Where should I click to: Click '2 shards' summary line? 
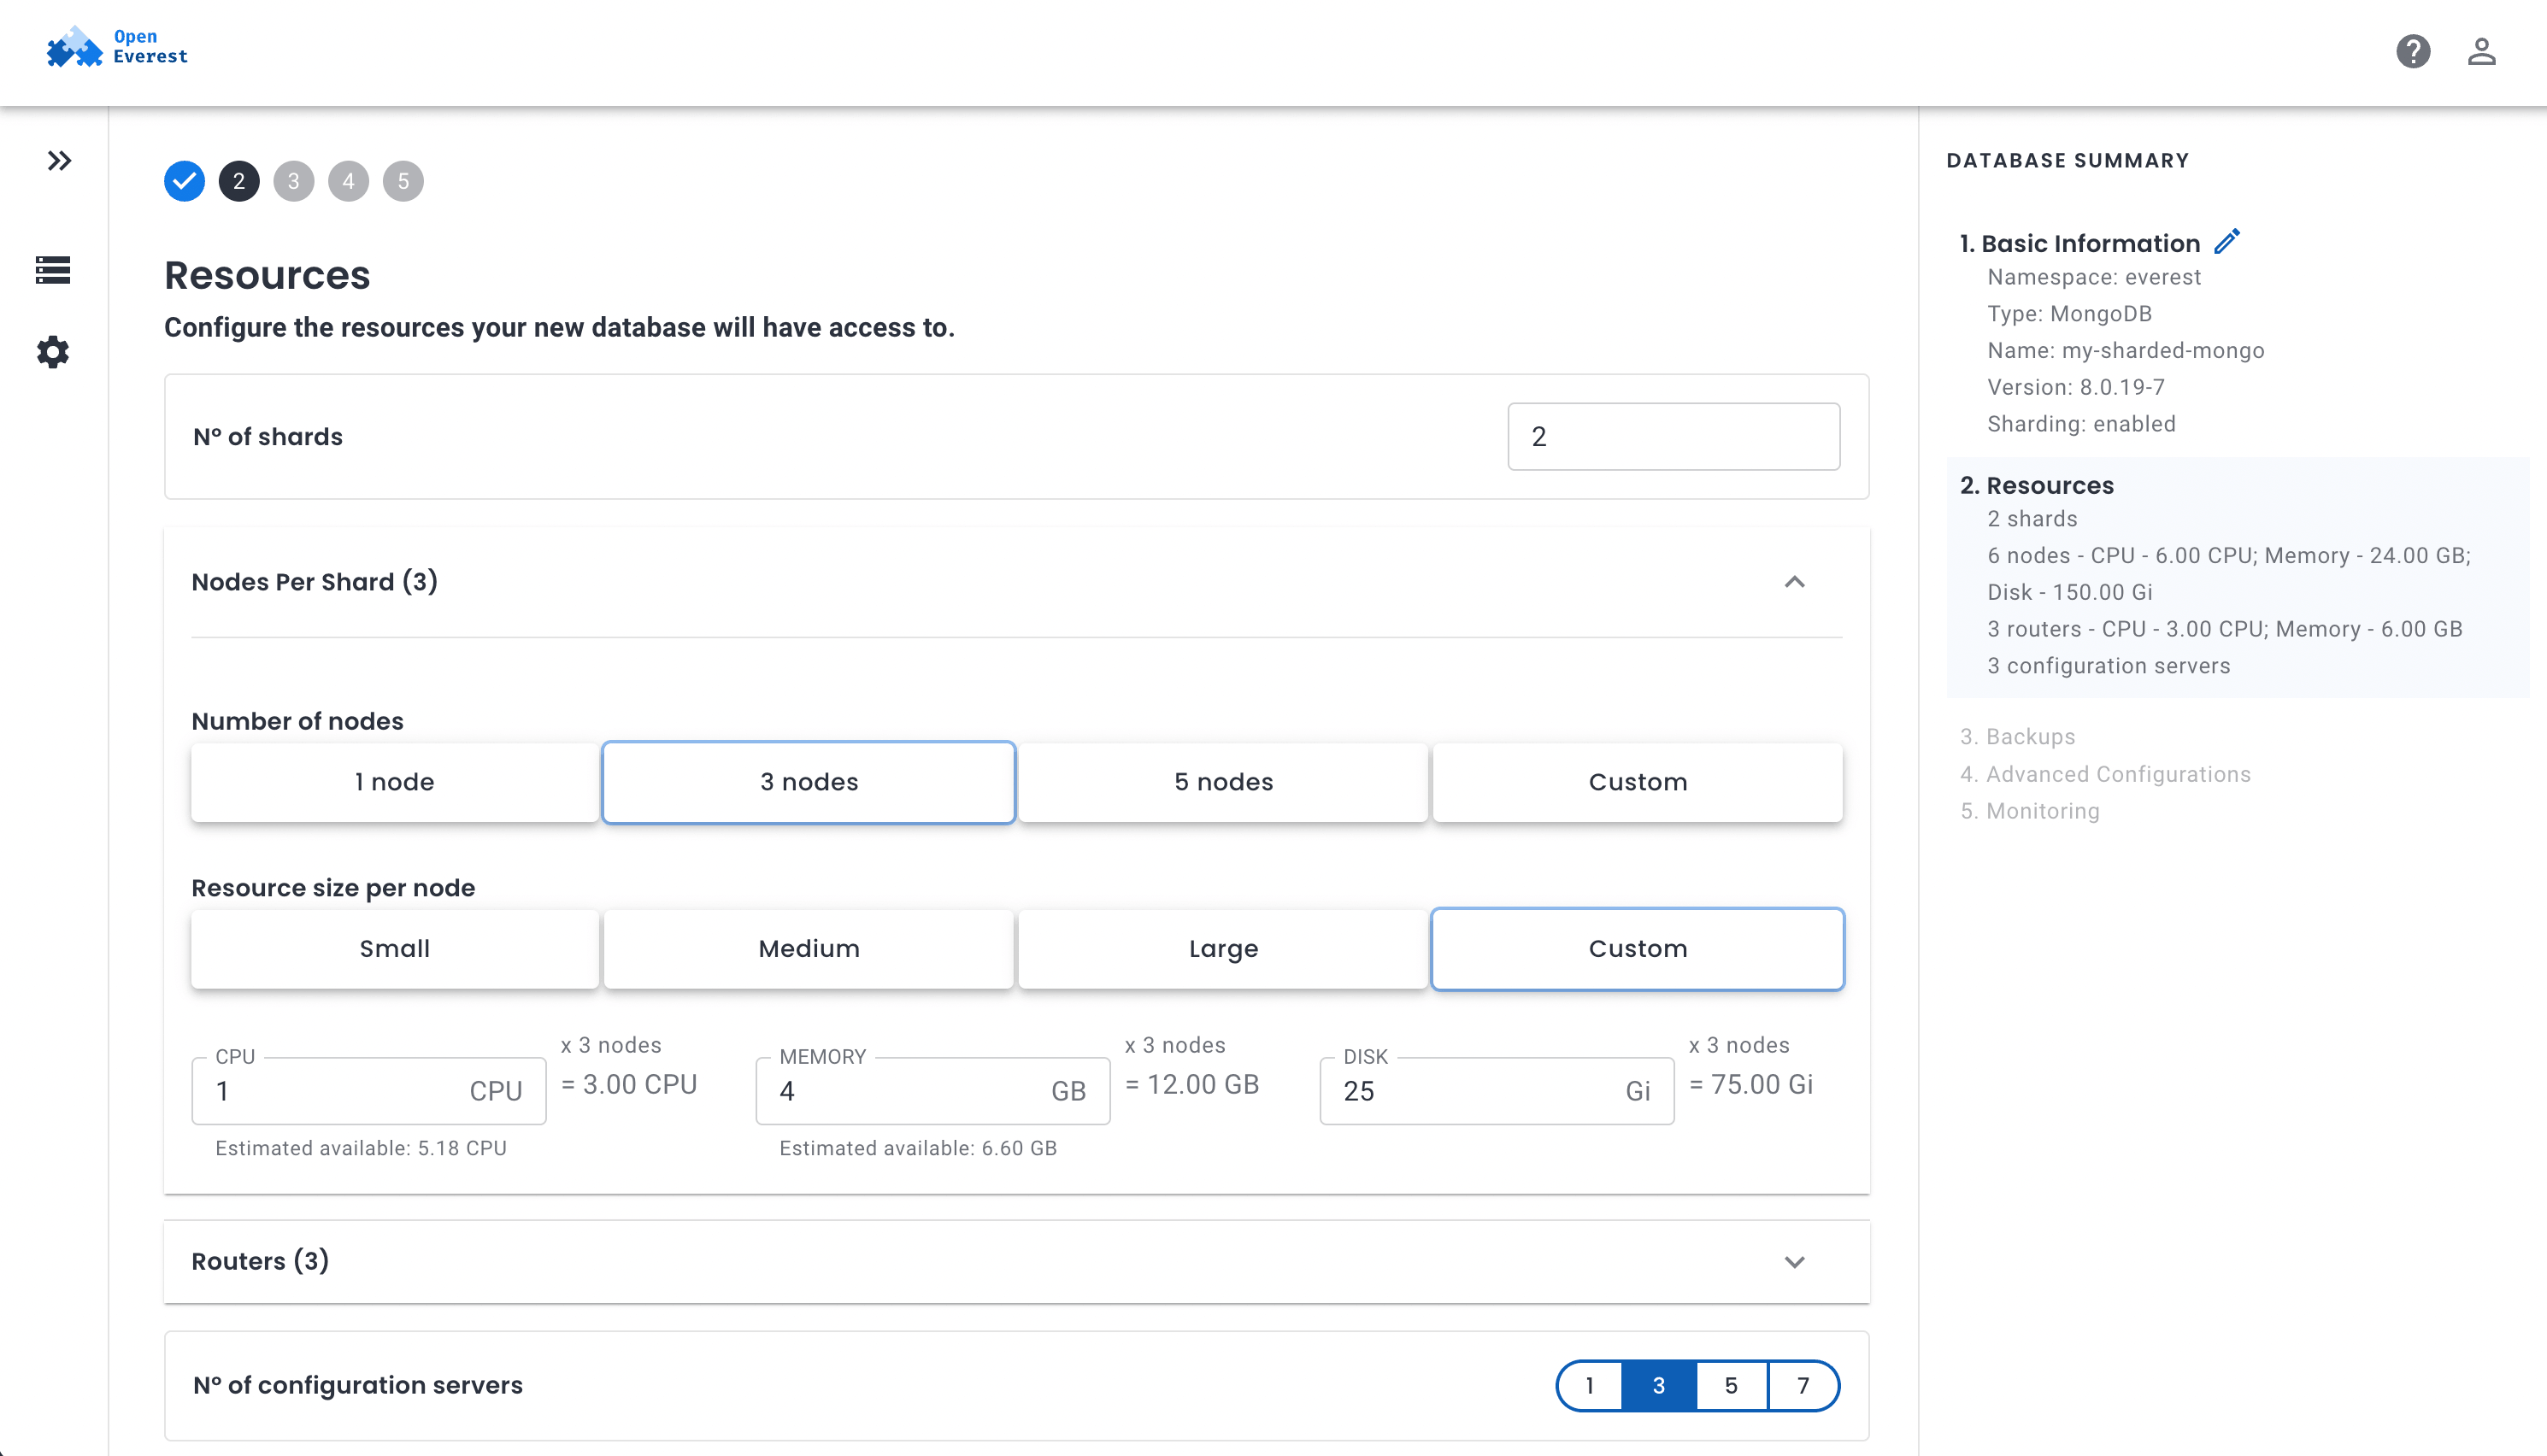point(2032,519)
